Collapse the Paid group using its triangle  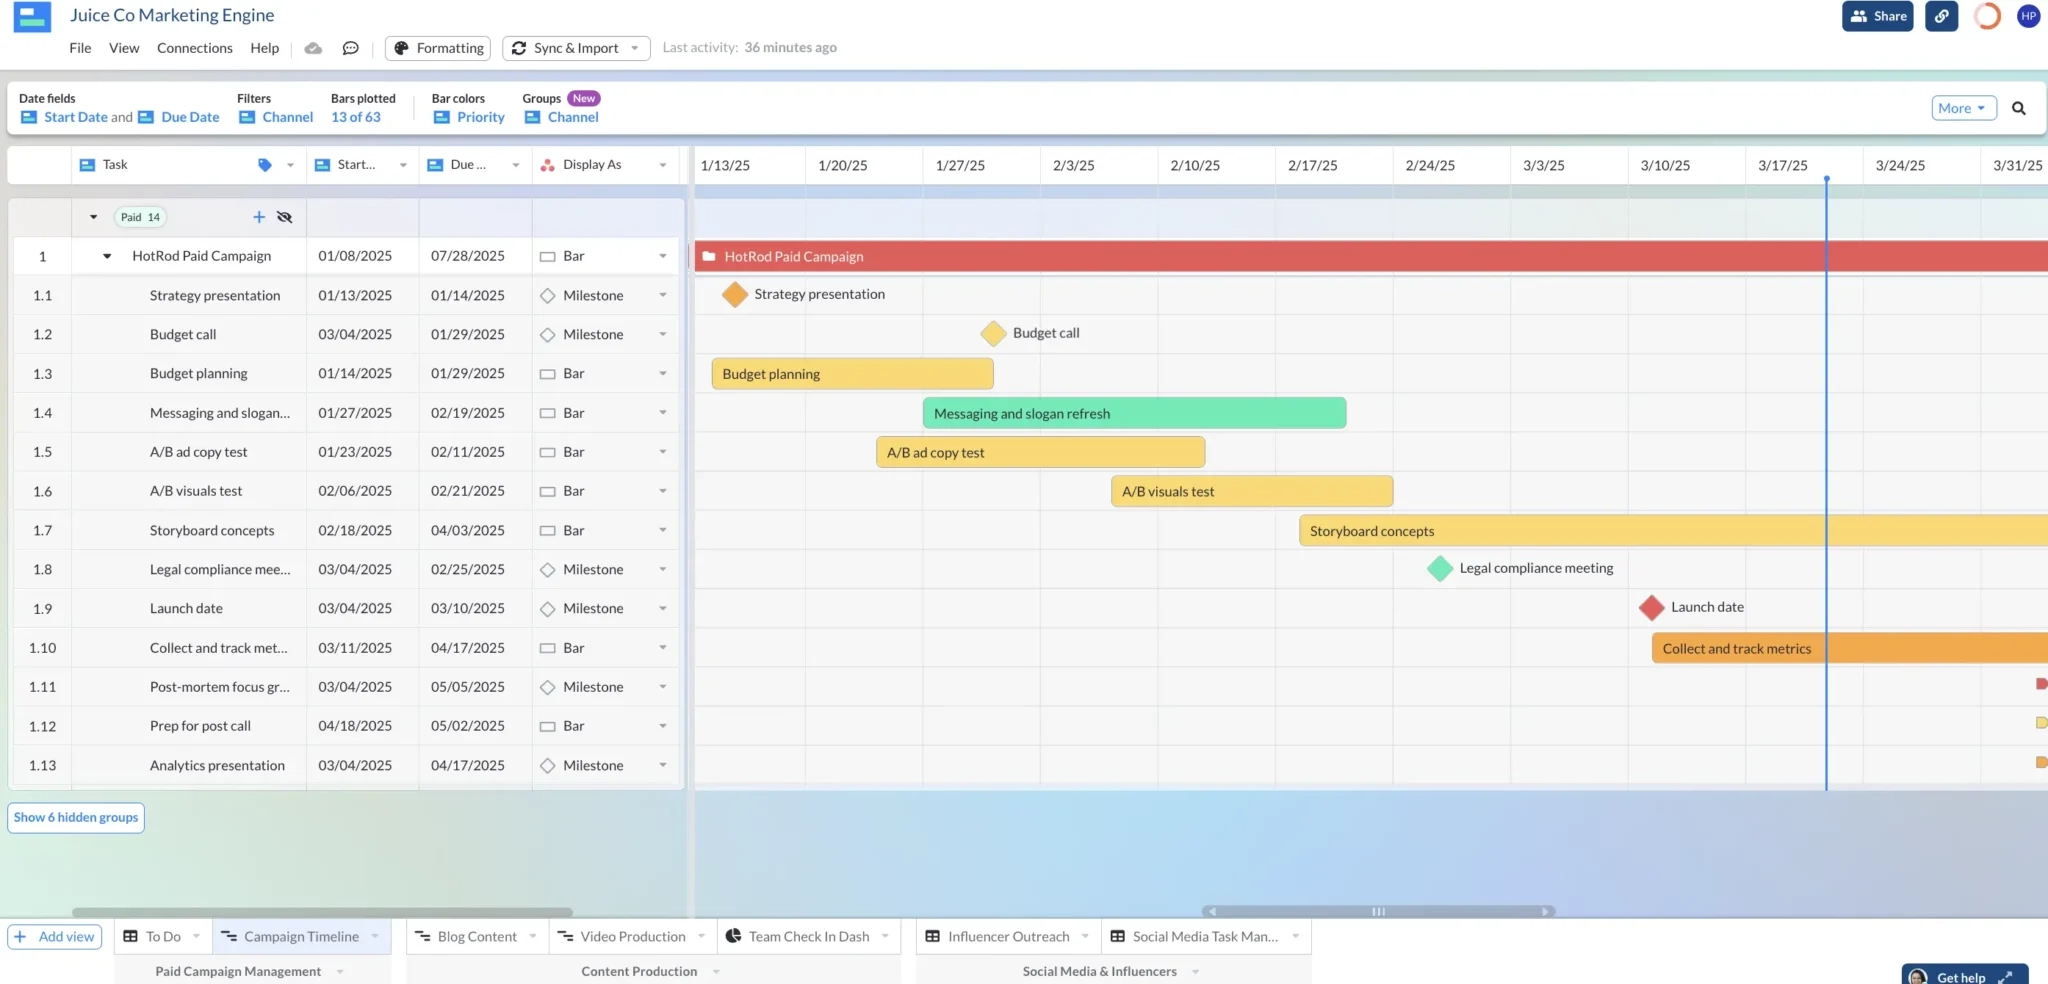point(93,216)
